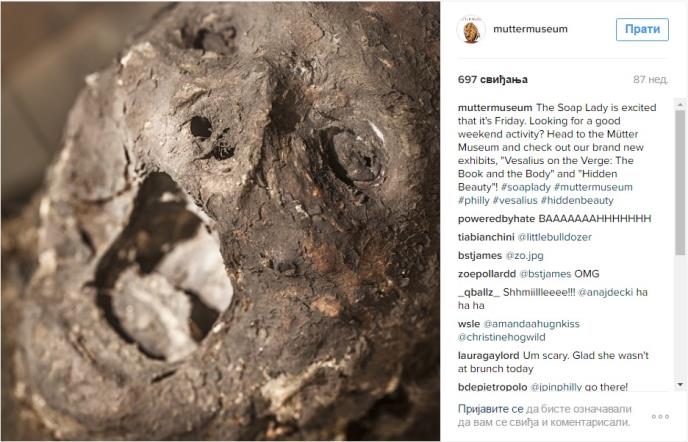
Task: Open the three-dots more options menu
Action: 660,417
